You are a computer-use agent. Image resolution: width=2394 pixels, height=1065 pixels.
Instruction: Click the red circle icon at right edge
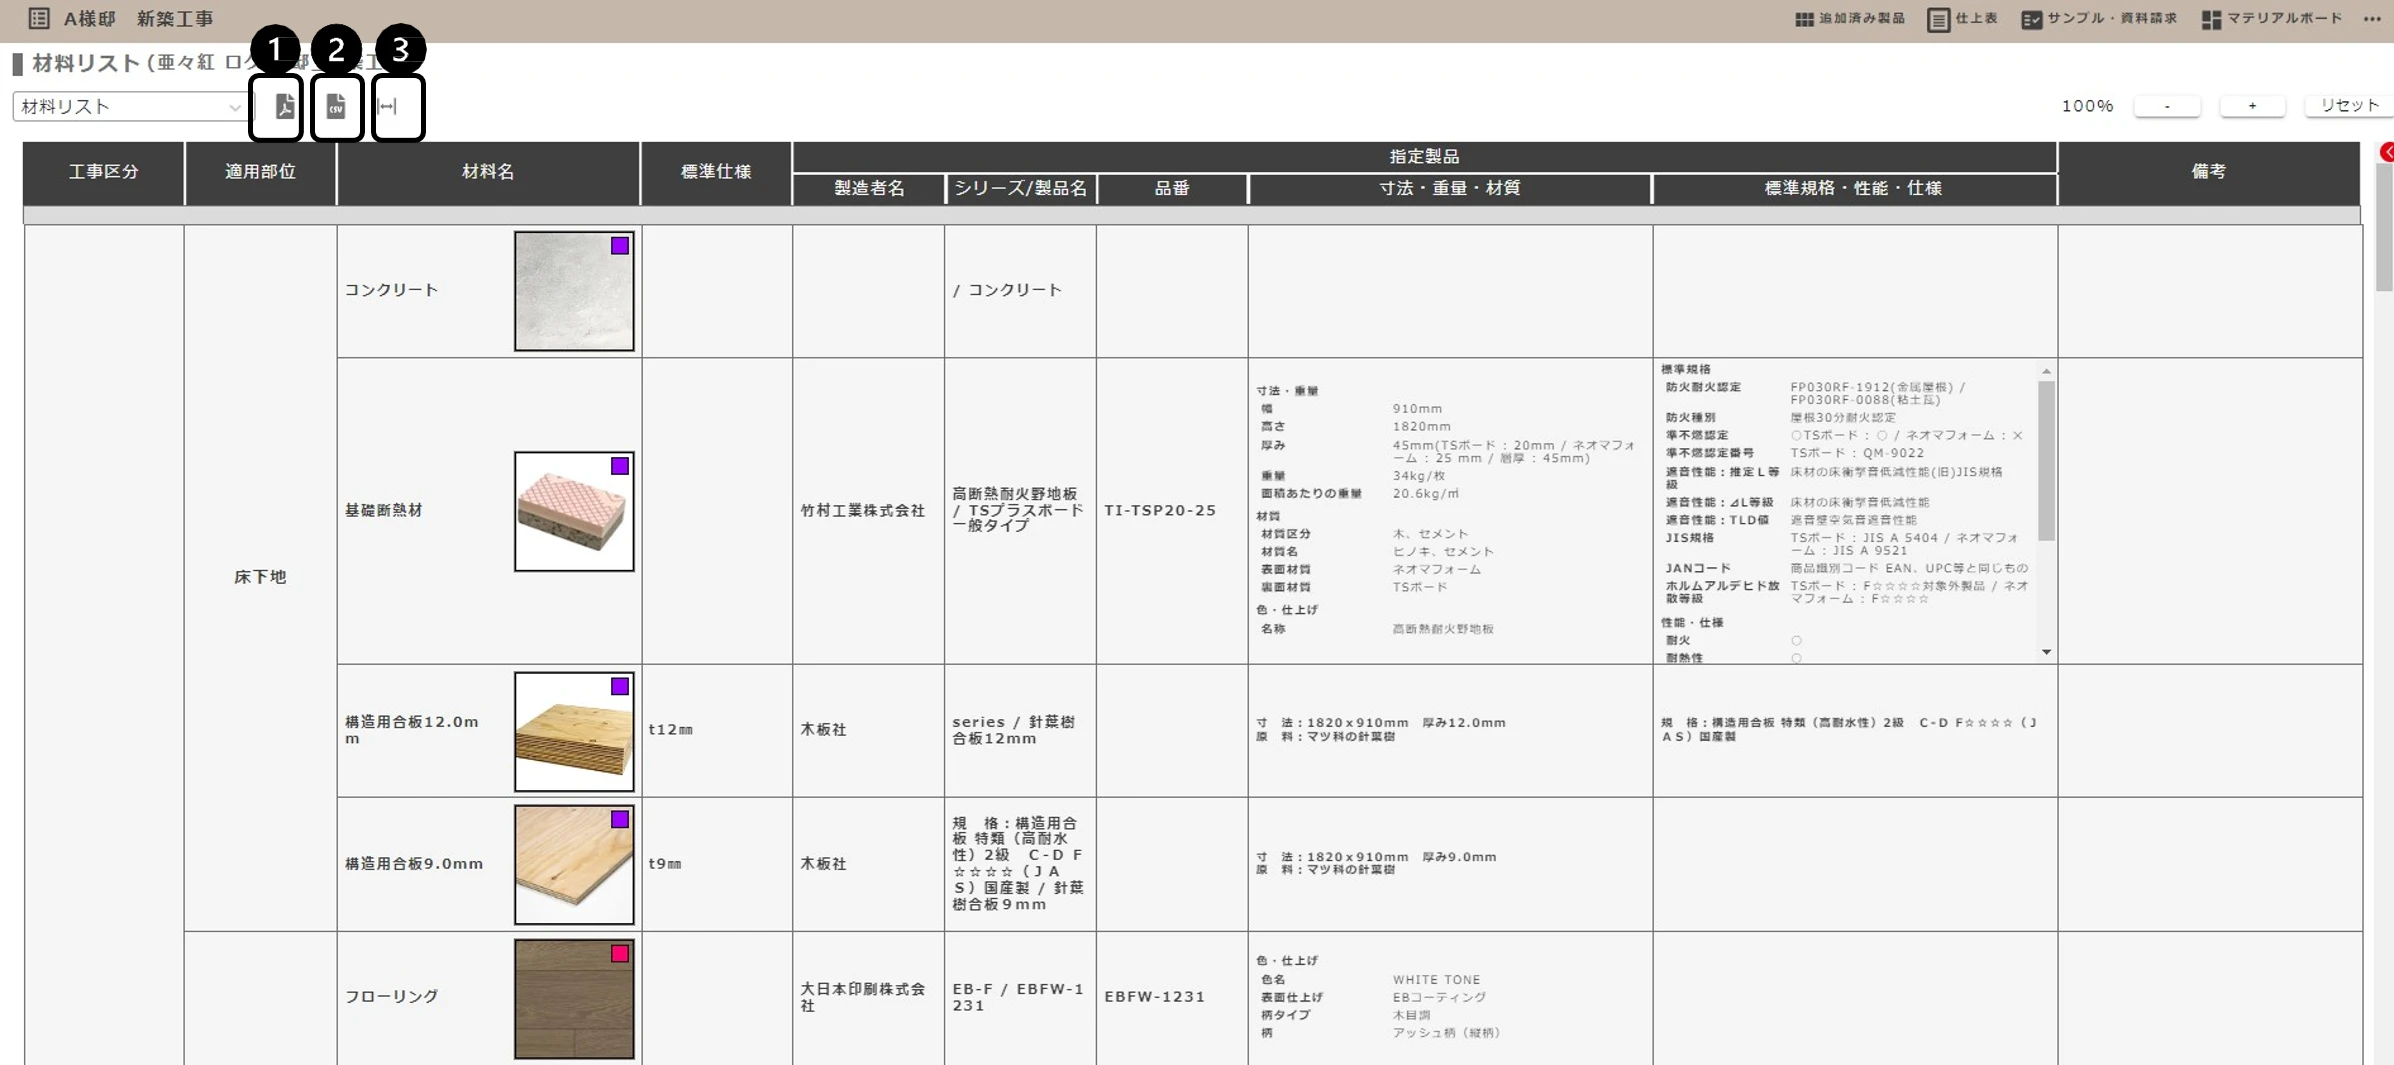click(x=2387, y=152)
